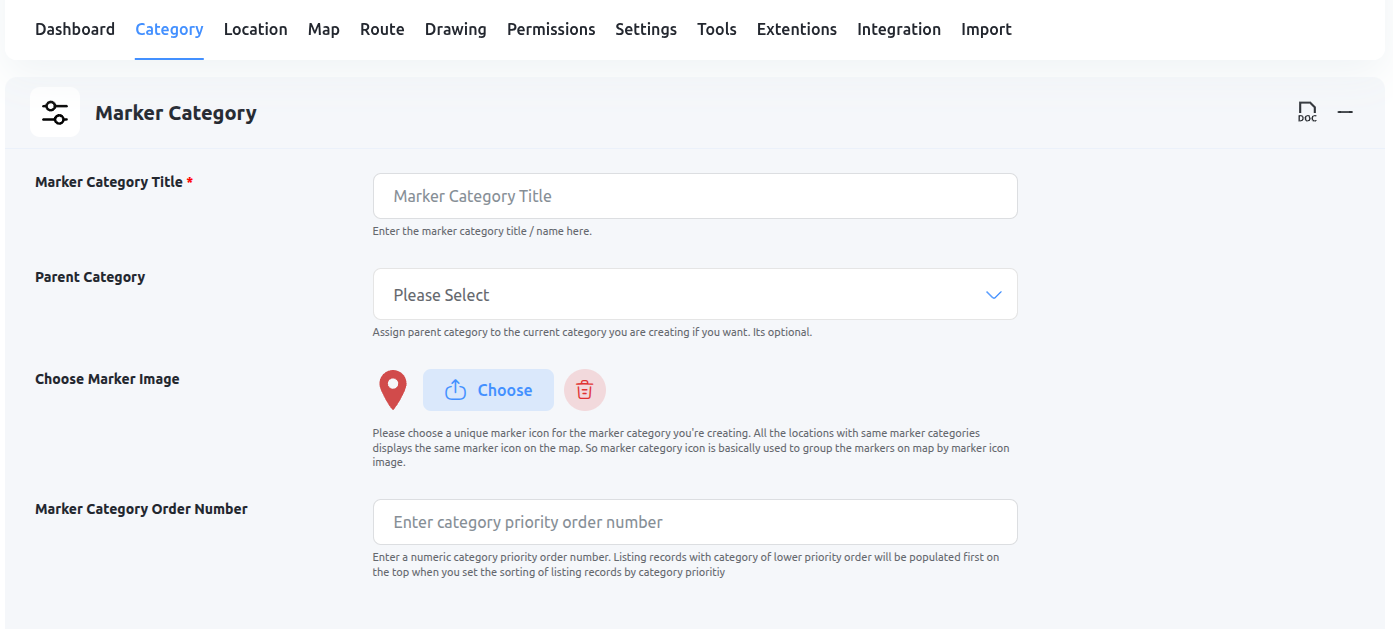Viewport: 1393px width, 629px height.
Task: Open the Import page
Action: (x=986, y=29)
